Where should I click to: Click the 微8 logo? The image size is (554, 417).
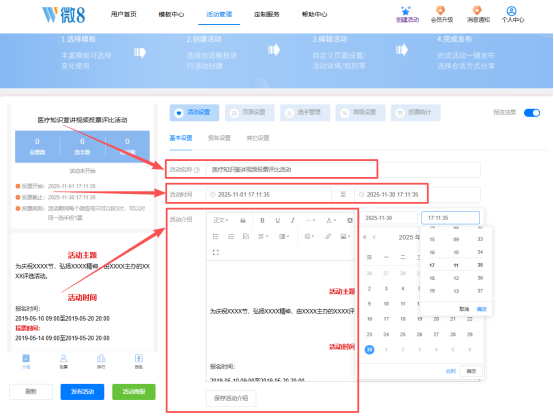pyautogui.click(x=64, y=15)
